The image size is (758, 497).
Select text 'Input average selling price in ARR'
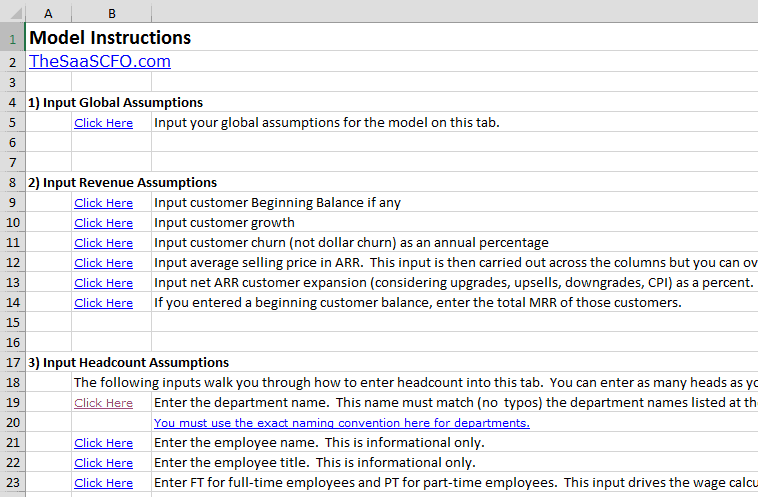coord(257,263)
